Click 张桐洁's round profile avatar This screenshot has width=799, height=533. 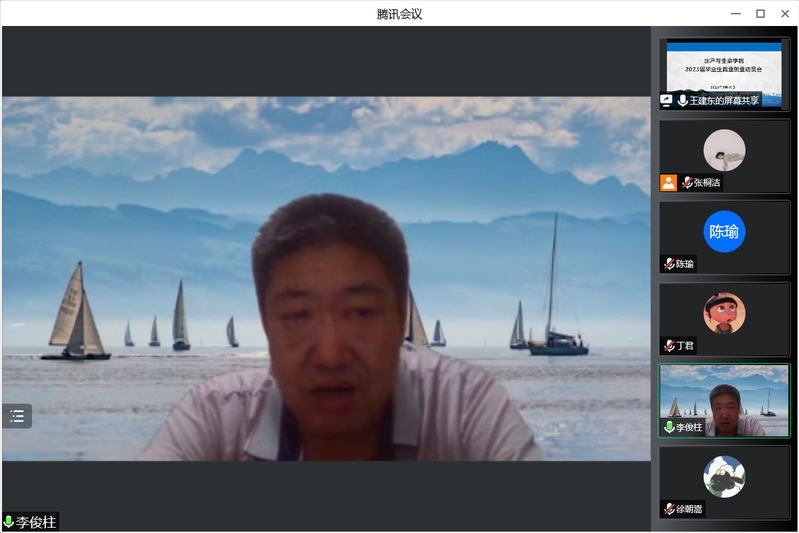(x=724, y=150)
